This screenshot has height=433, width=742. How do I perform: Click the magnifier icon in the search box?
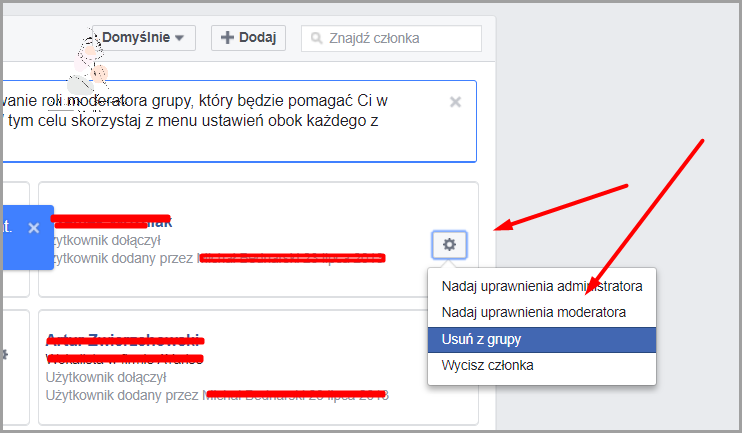coord(316,38)
